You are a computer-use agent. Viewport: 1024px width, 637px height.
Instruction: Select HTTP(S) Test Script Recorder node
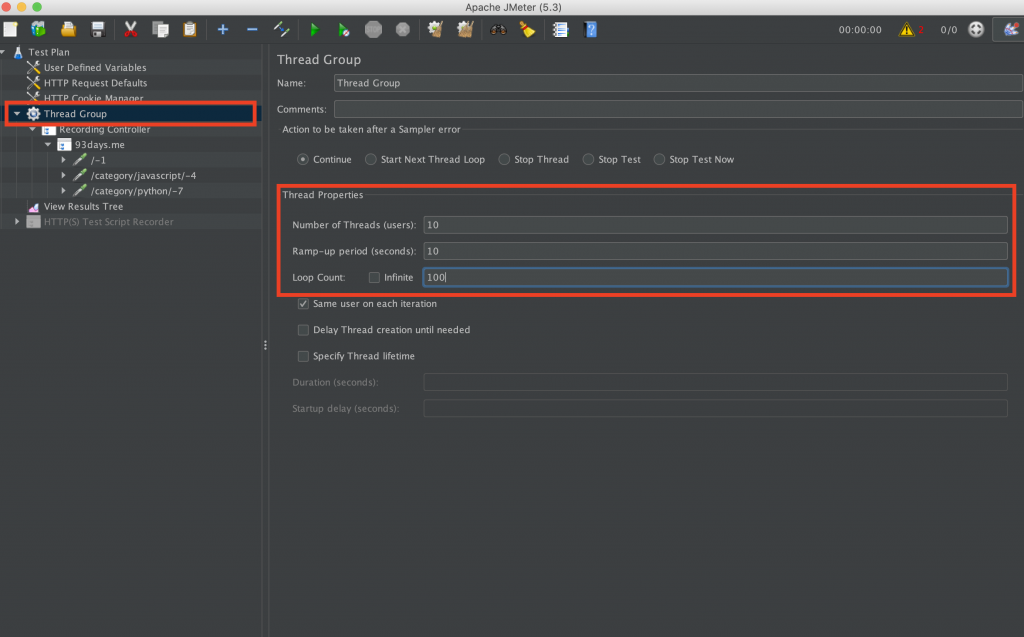[108, 222]
